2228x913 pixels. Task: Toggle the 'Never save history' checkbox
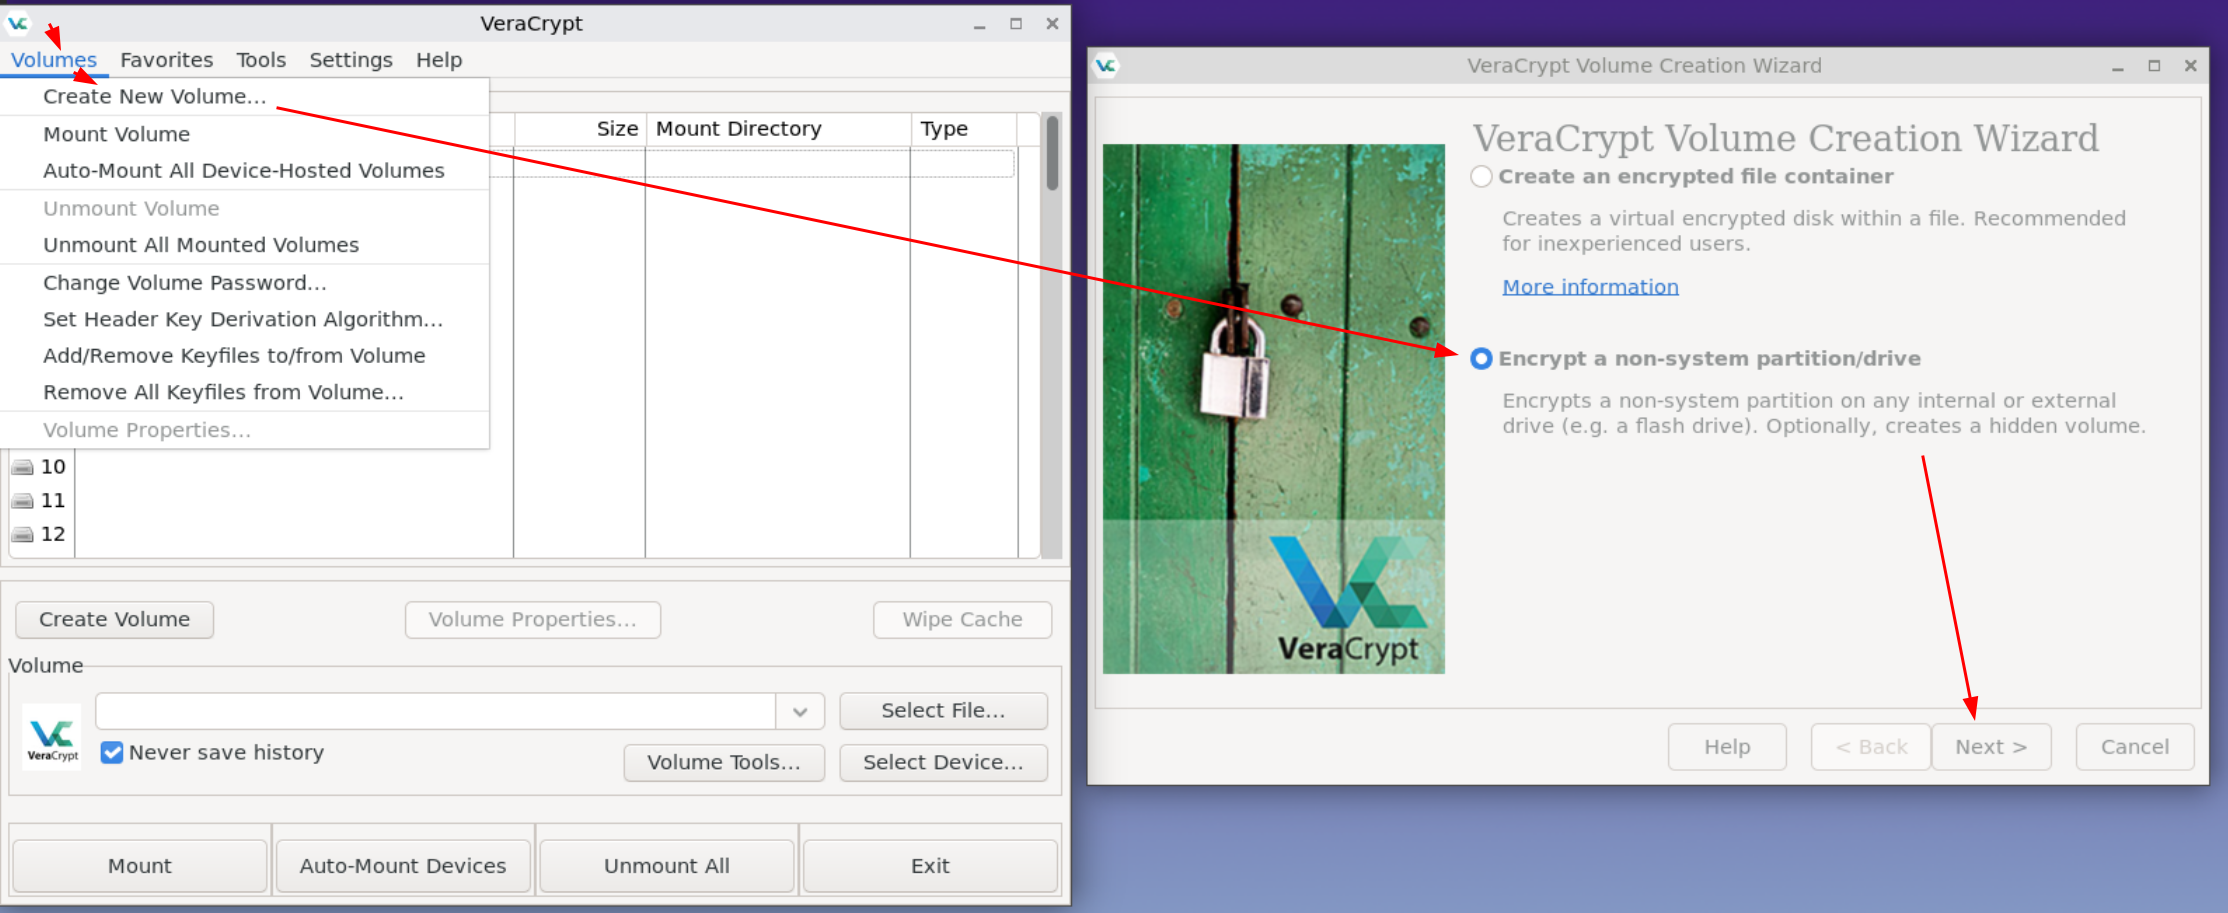[x=112, y=753]
